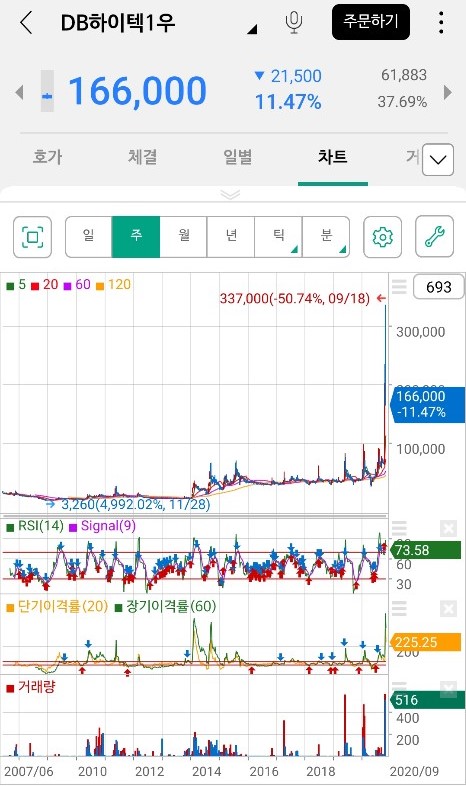Tap the volume value tag 516
The height and width of the screenshot is (786, 466).
[x=427, y=700]
